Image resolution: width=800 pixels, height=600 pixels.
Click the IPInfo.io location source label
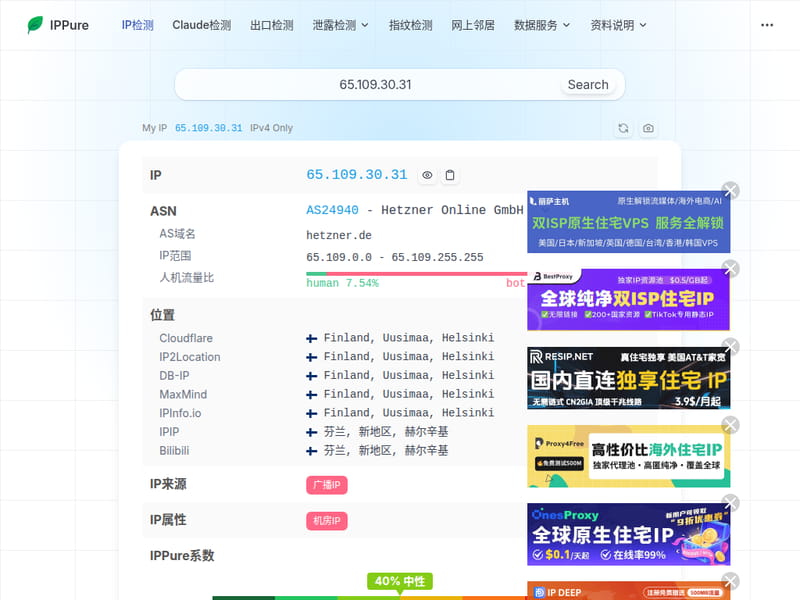[180, 413]
